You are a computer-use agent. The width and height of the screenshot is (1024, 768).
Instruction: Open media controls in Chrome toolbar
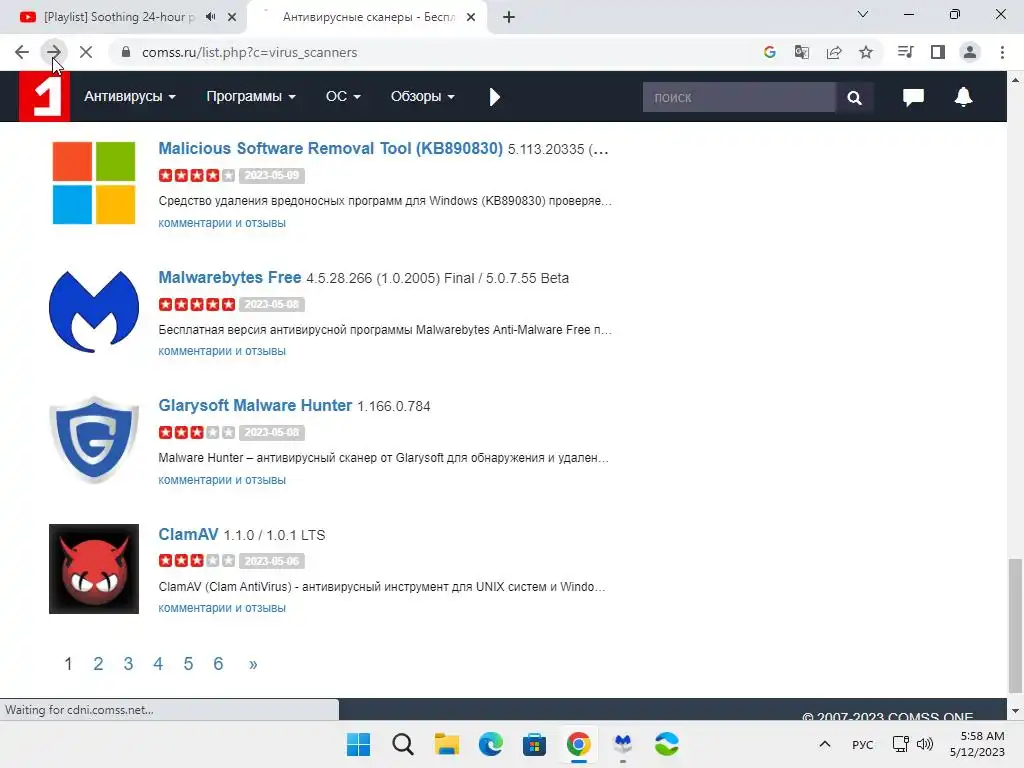coord(905,52)
